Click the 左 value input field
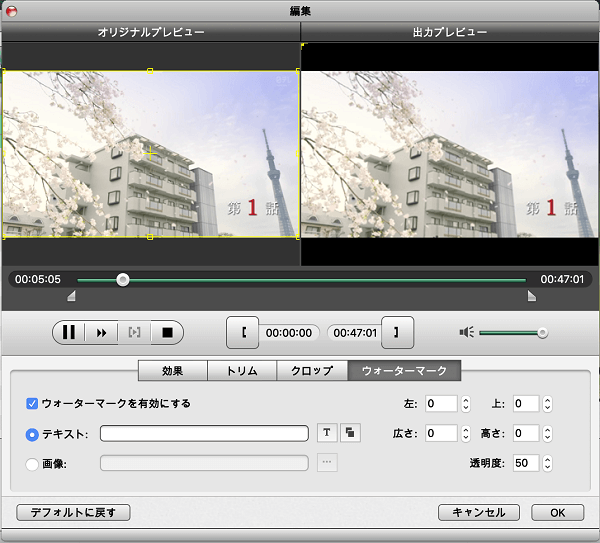 441,403
